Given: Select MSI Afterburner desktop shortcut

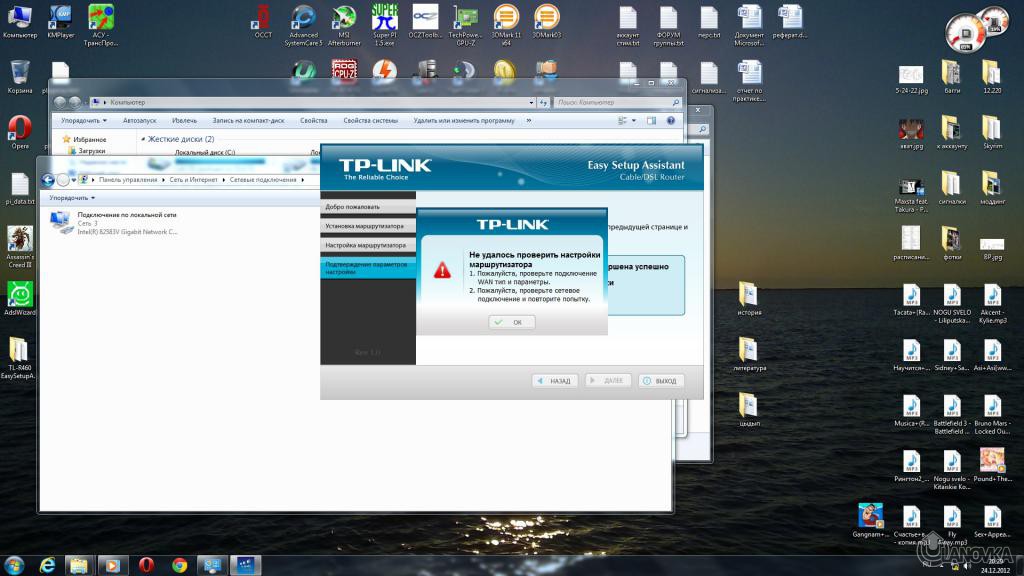Looking at the screenshot, I should pyautogui.click(x=344, y=25).
